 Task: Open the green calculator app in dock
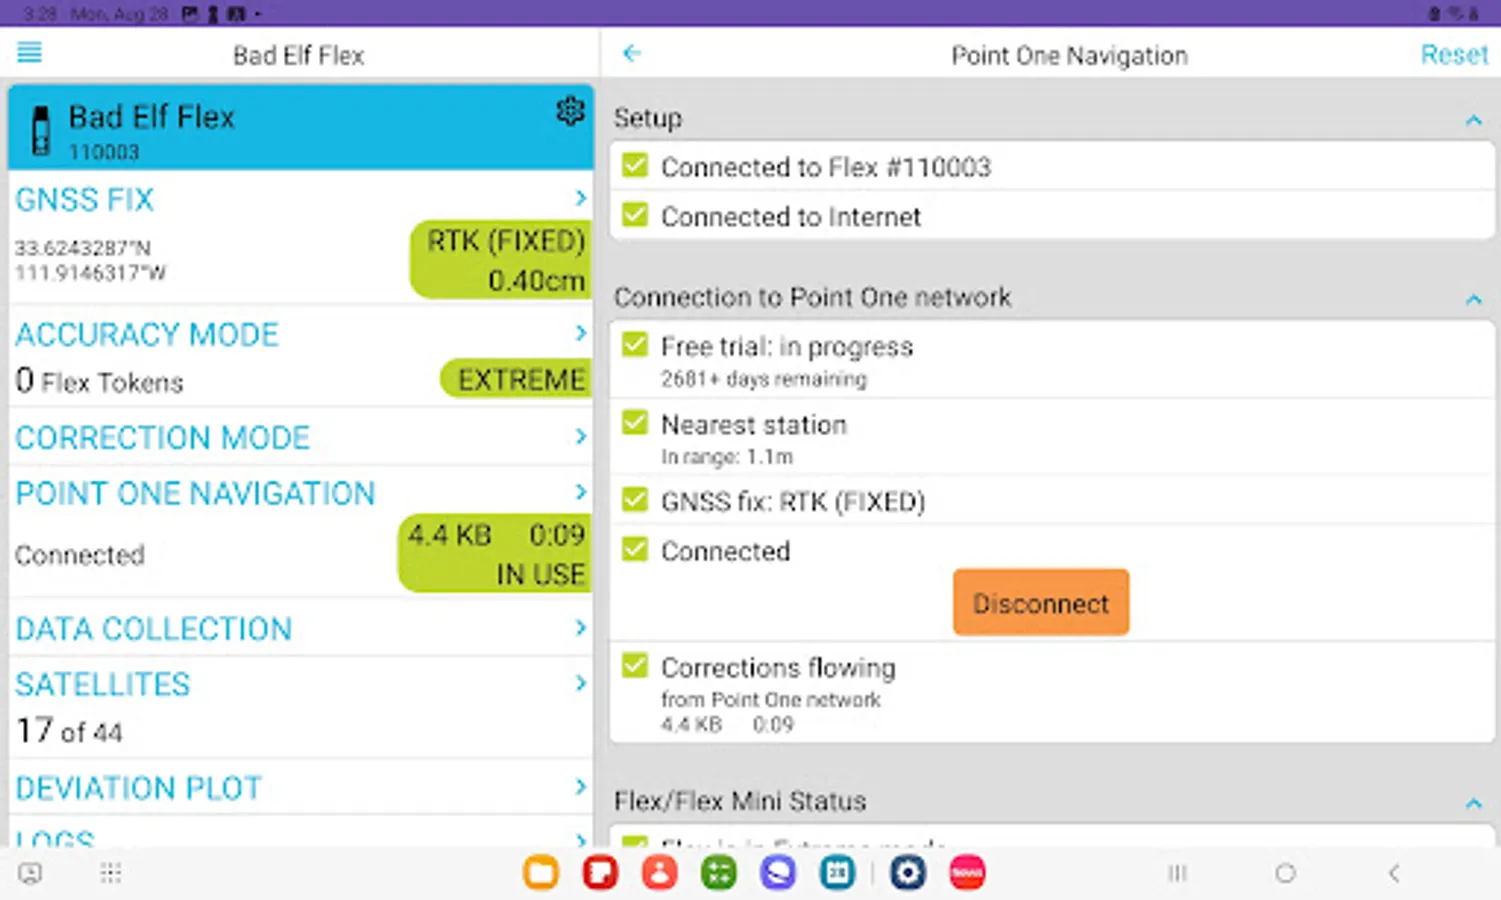click(x=719, y=873)
